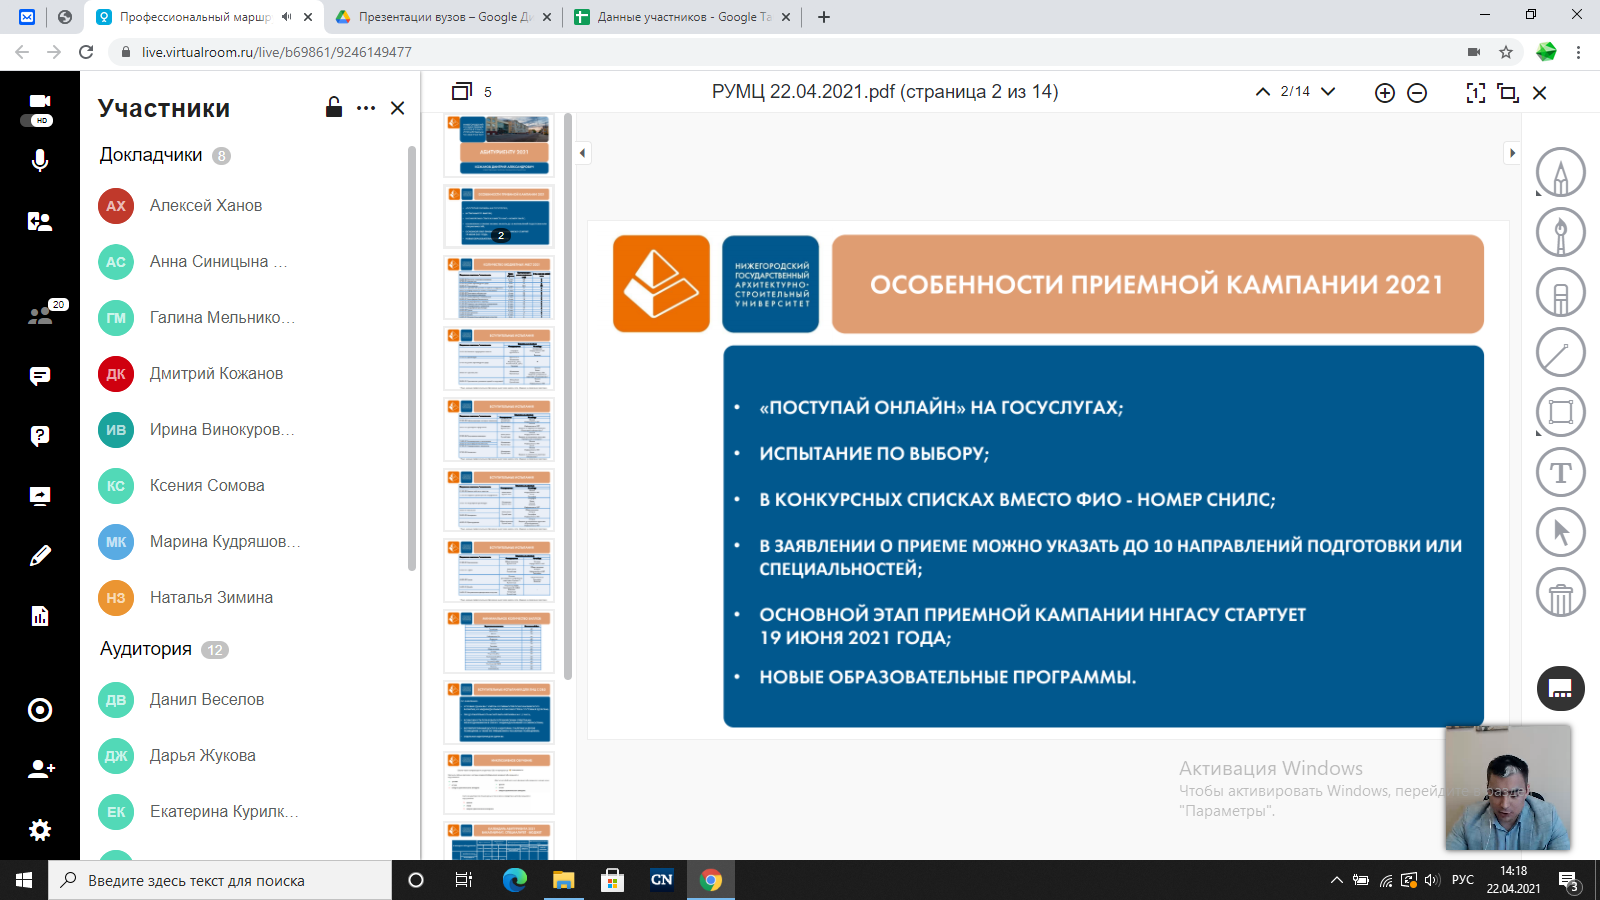Switch to Профессиональный маршрут tab
The height and width of the screenshot is (900, 1600).
(x=203, y=17)
